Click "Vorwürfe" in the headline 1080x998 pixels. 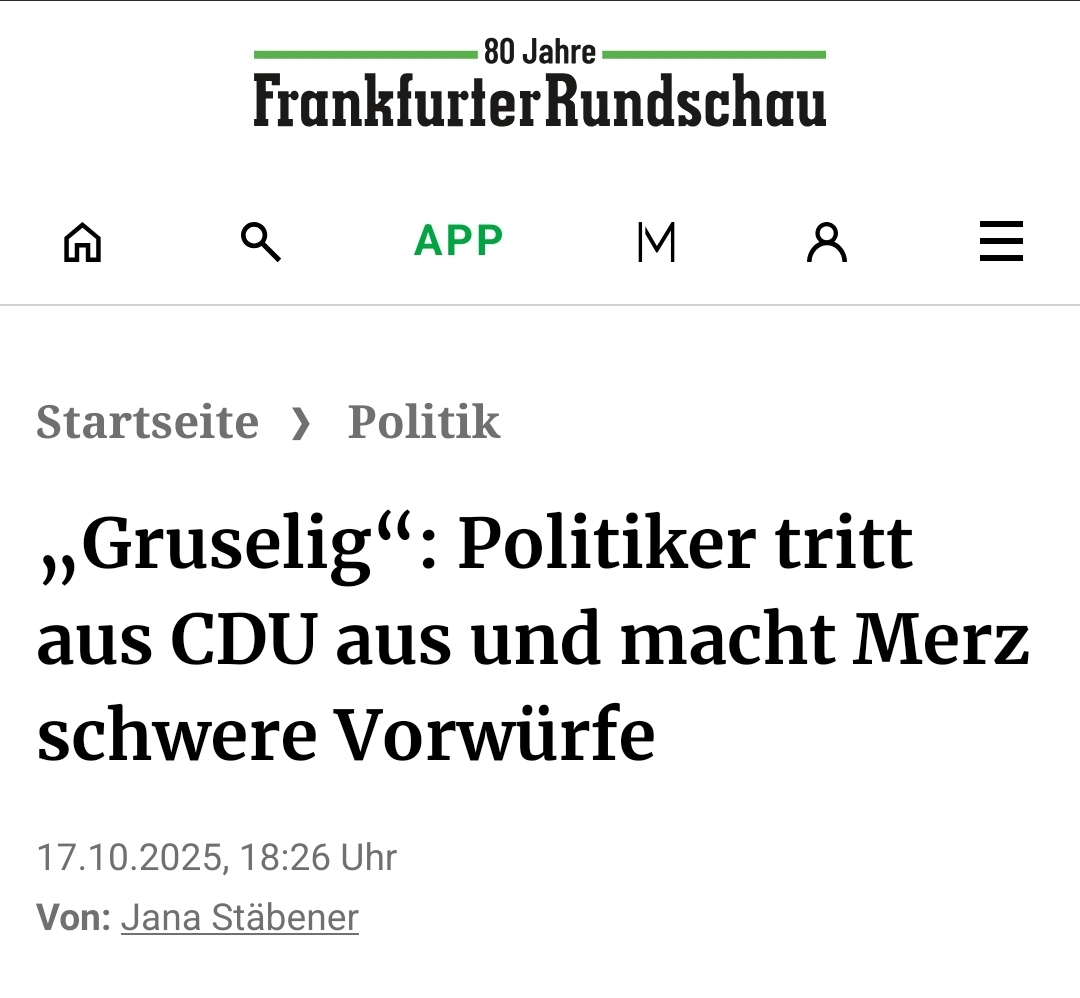click(x=495, y=734)
